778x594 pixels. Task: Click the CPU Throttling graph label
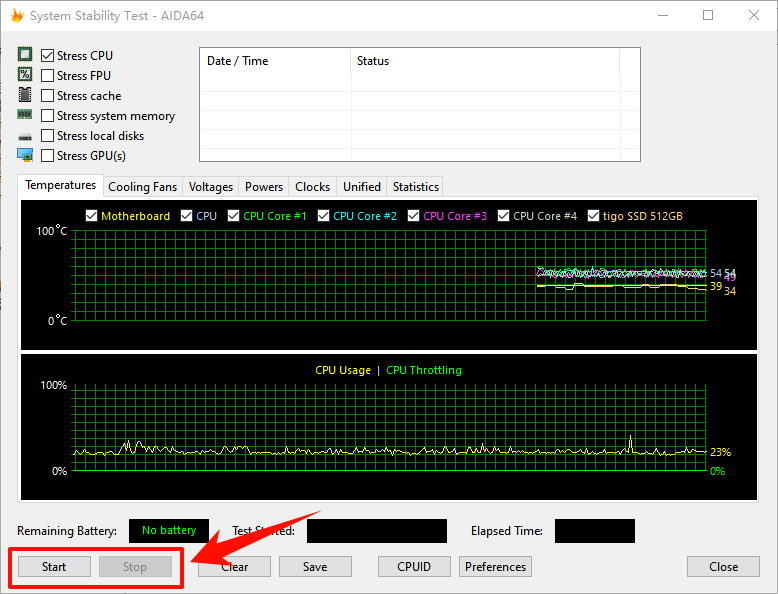(x=424, y=370)
